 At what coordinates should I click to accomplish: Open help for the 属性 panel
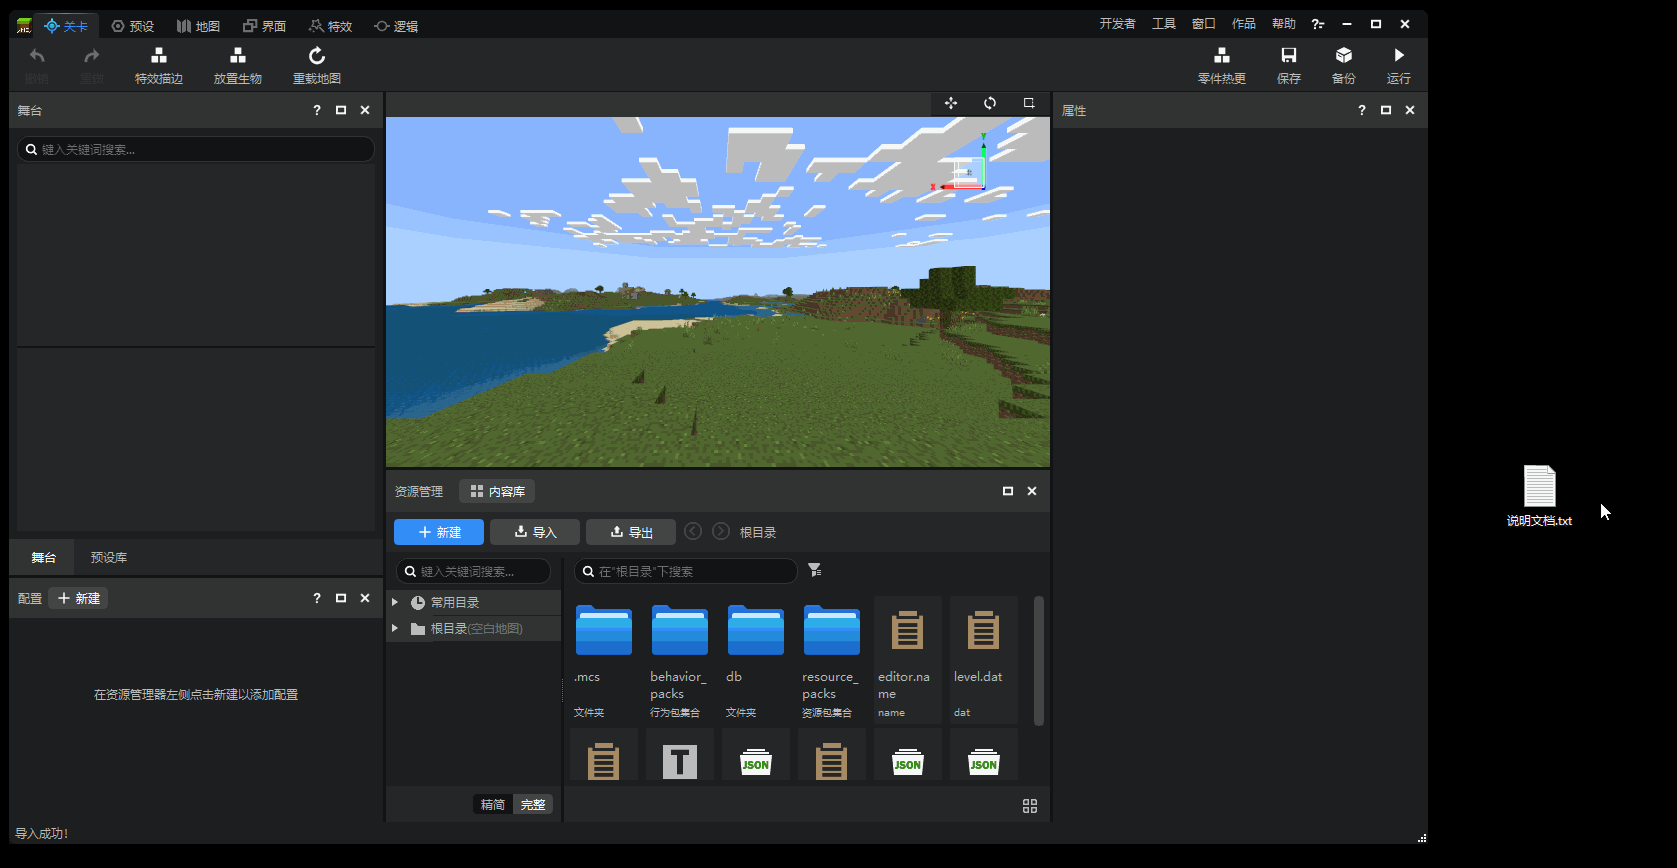[1362, 110]
